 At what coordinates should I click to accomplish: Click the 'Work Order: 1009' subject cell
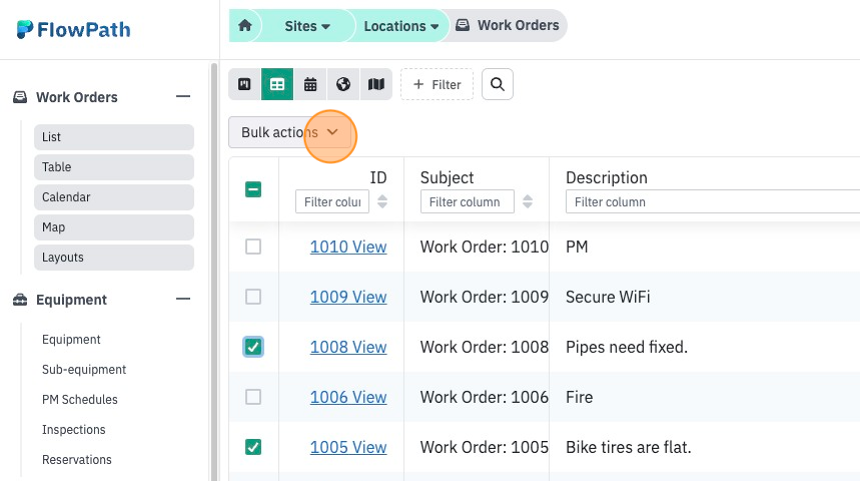coord(484,297)
